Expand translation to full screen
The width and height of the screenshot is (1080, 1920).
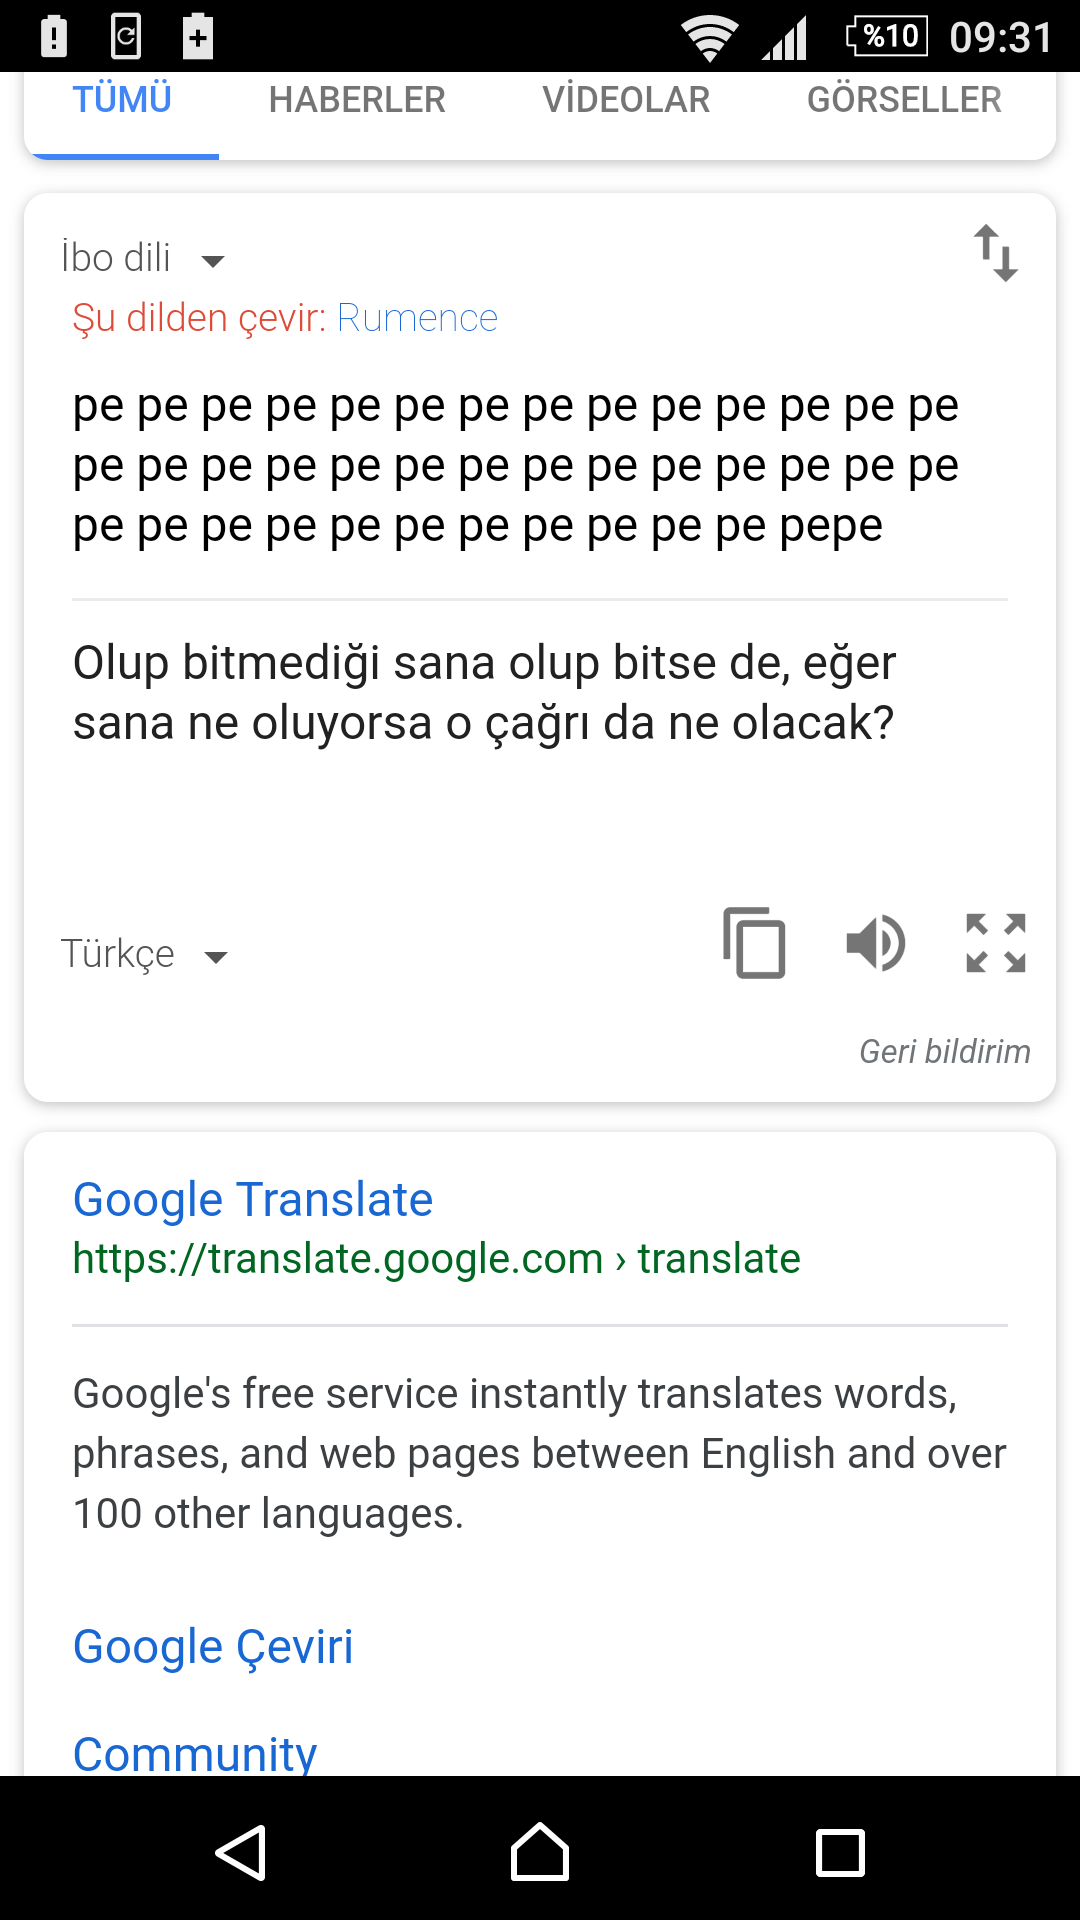pyautogui.click(x=996, y=943)
